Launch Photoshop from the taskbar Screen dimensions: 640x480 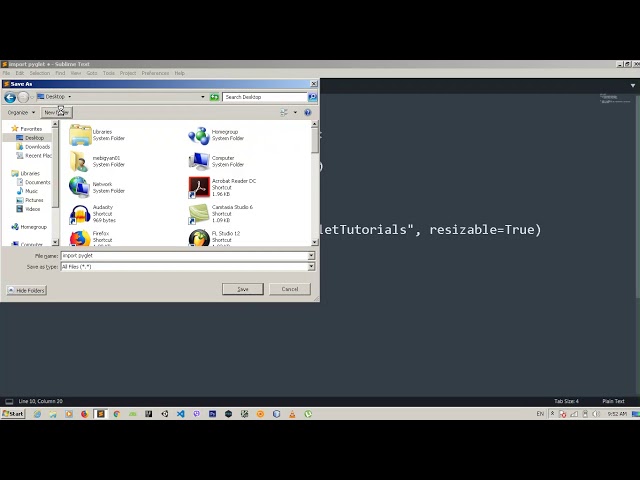[x=212, y=414]
